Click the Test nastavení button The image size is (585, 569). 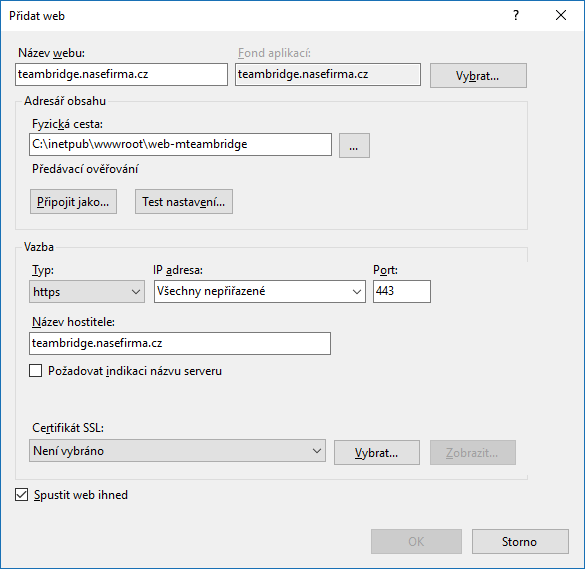[x=184, y=202]
